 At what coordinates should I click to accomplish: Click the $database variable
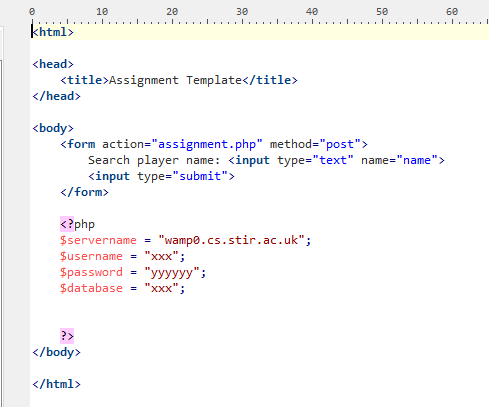click(x=91, y=288)
